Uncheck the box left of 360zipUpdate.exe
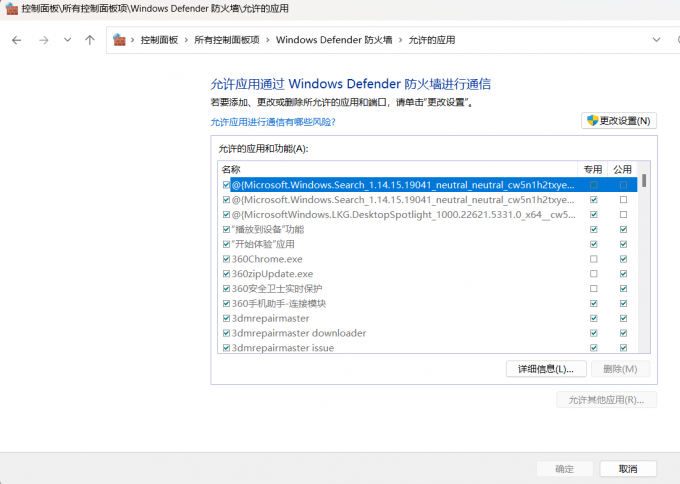Screen dimensions: 680x484 click(x=226, y=274)
